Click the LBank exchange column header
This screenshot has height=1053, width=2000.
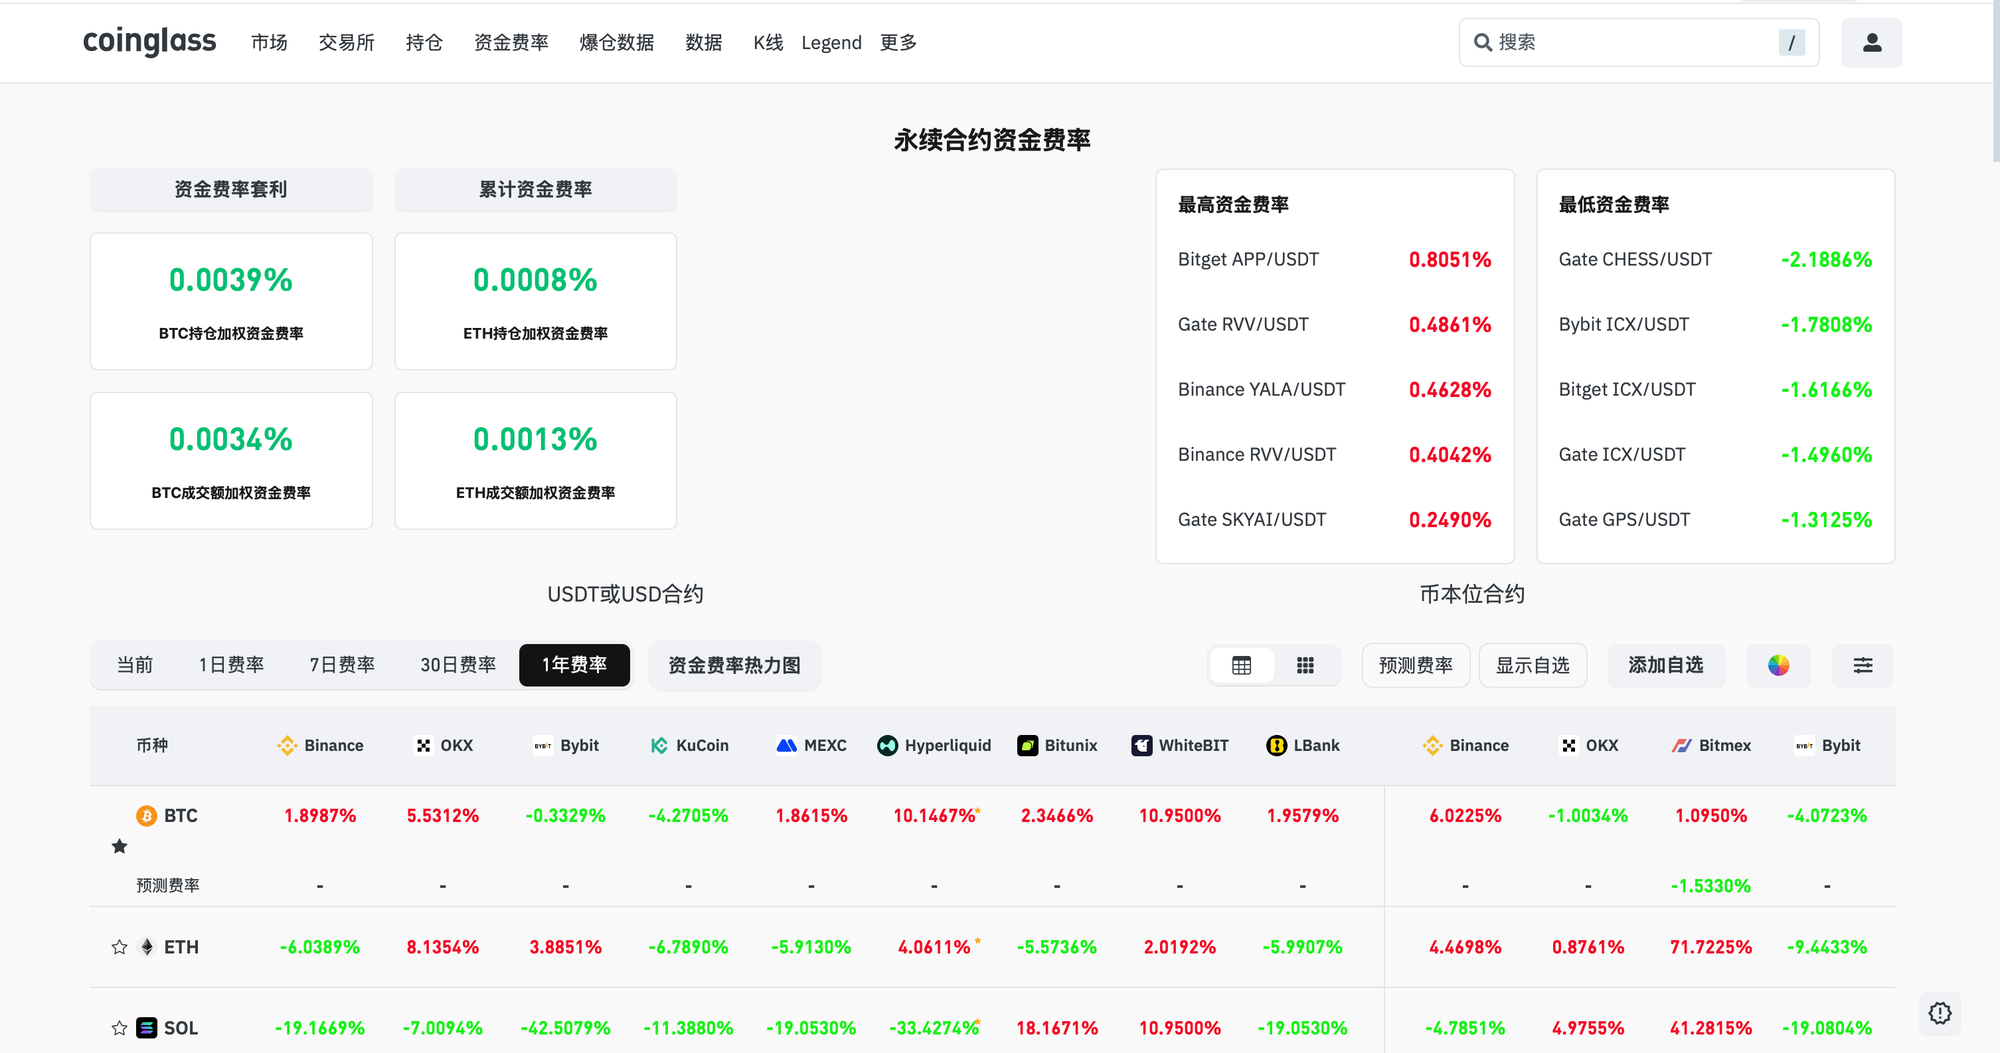click(1303, 746)
